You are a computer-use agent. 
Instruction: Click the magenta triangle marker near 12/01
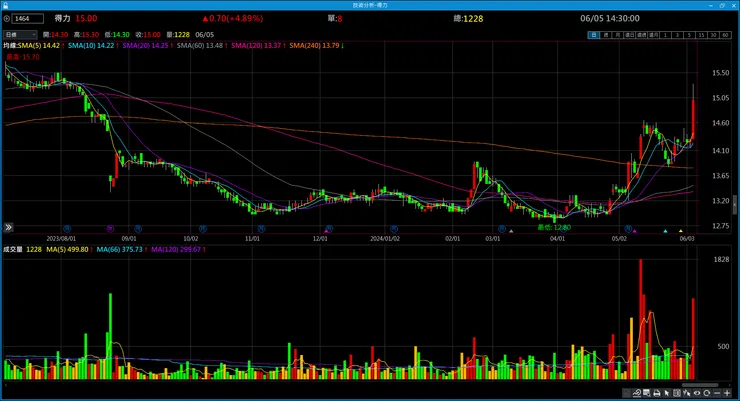coord(326,231)
